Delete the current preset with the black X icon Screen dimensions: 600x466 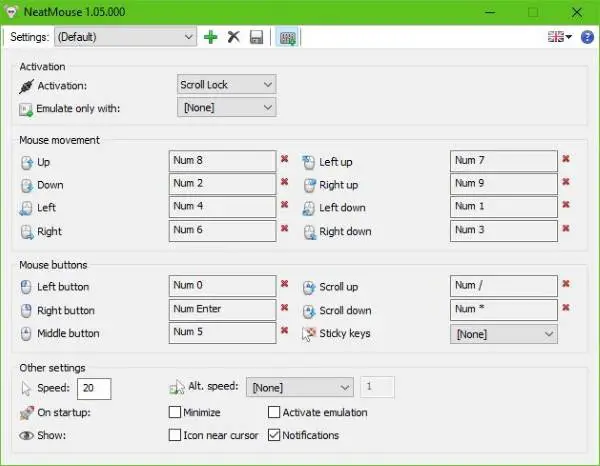point(233,37)
